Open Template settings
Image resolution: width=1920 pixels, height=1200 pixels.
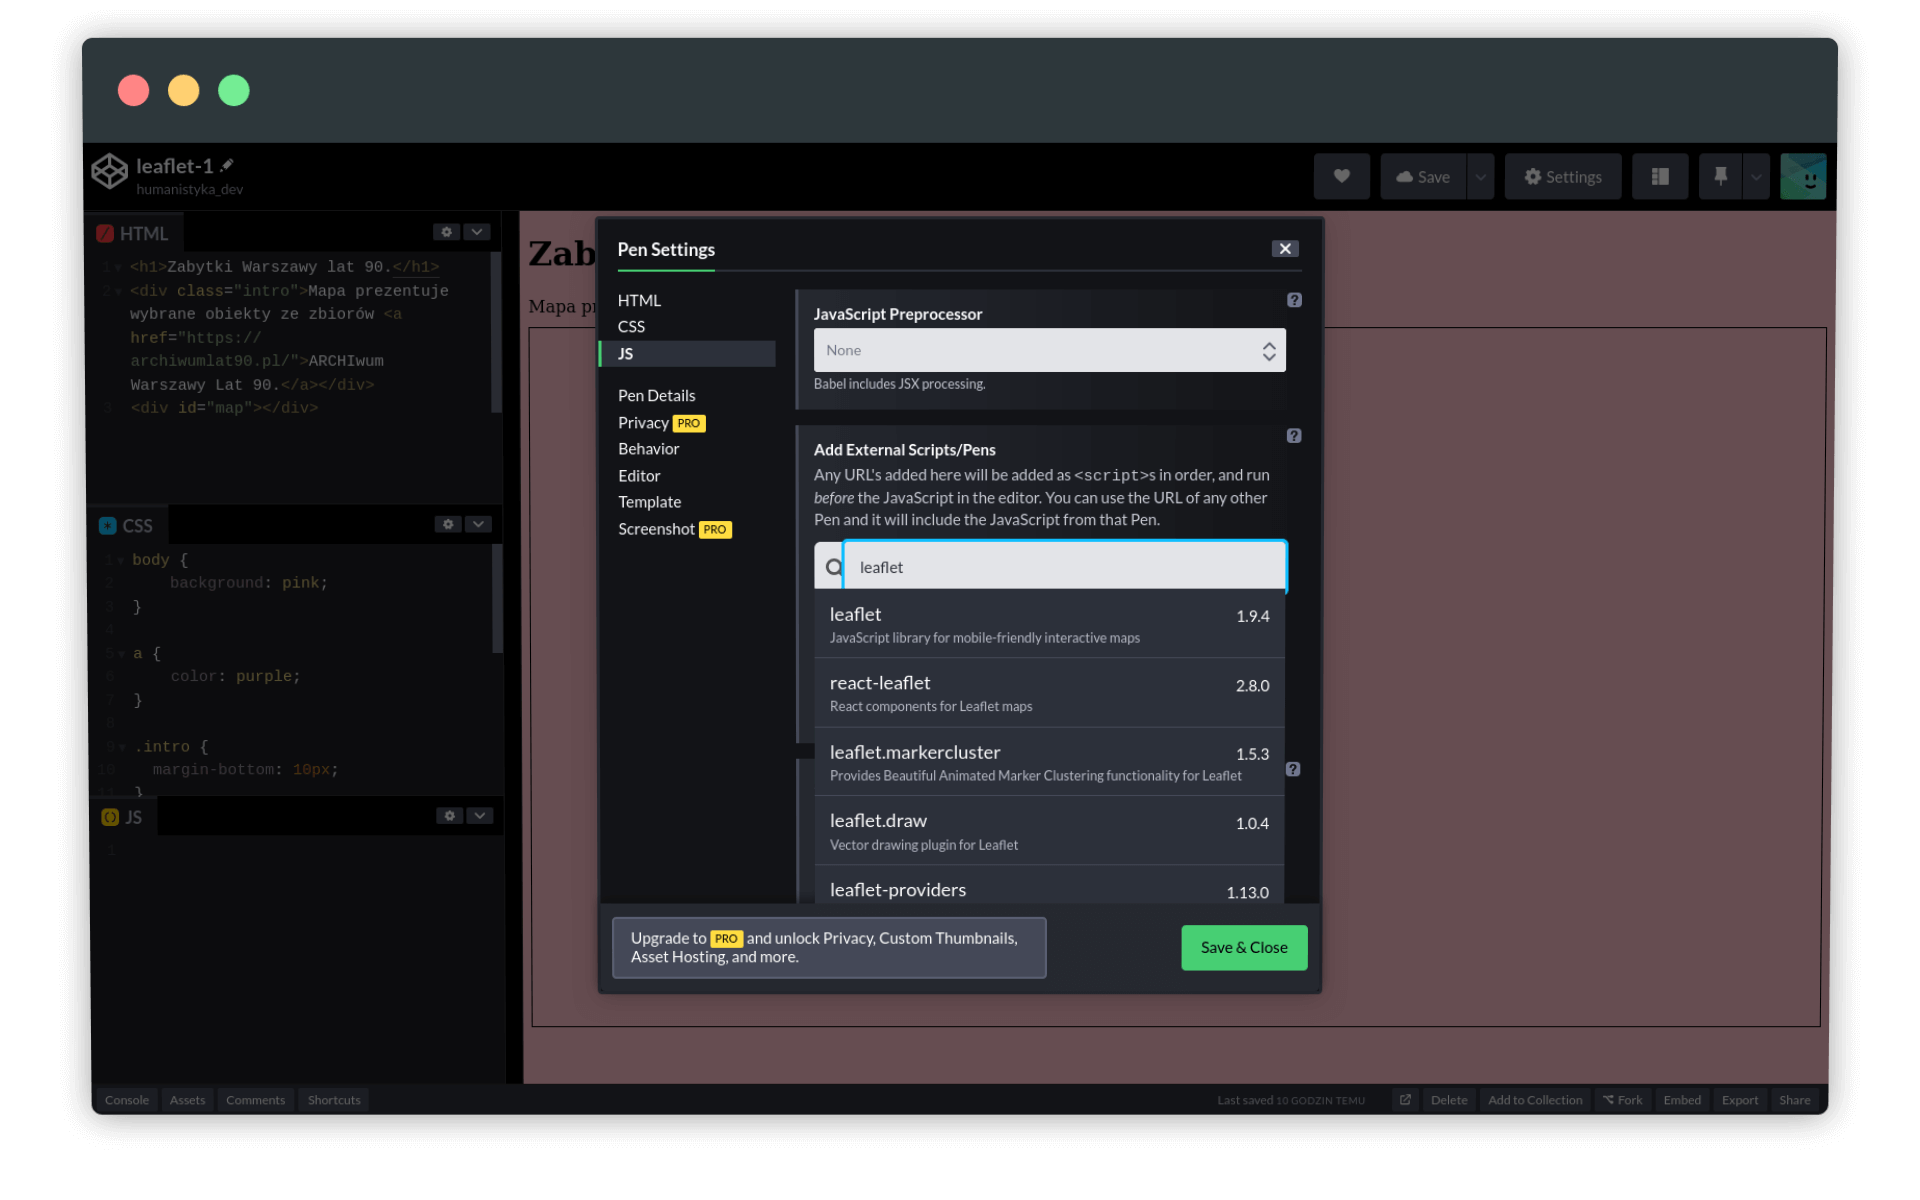coord(649,502)
